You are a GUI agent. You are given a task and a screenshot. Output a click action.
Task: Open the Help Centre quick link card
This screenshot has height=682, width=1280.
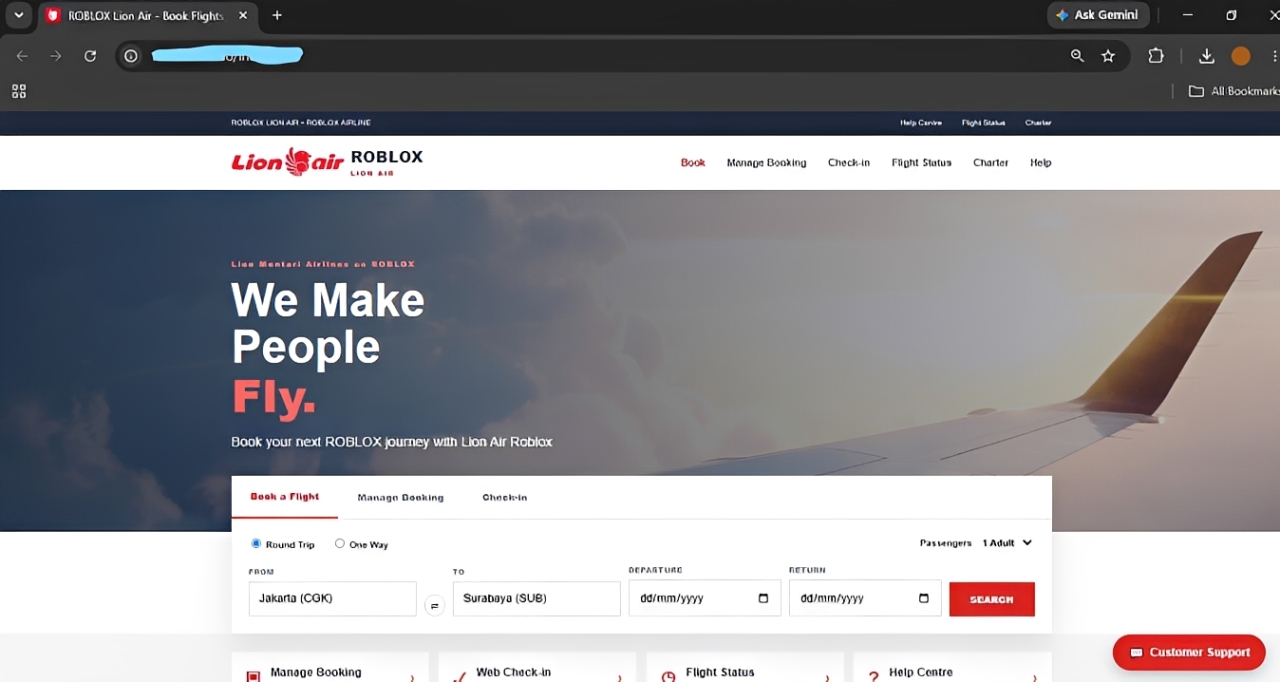953,668
